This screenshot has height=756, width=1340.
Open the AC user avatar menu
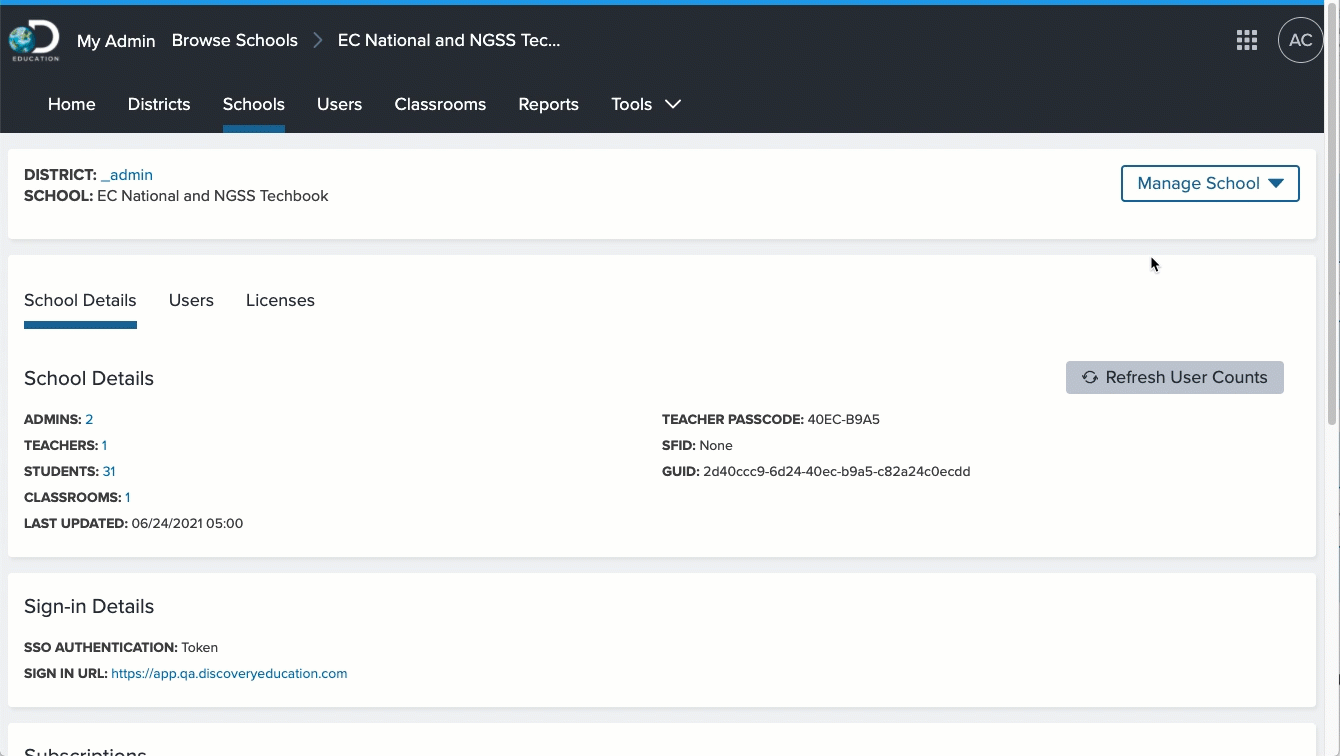(1300, 40)
